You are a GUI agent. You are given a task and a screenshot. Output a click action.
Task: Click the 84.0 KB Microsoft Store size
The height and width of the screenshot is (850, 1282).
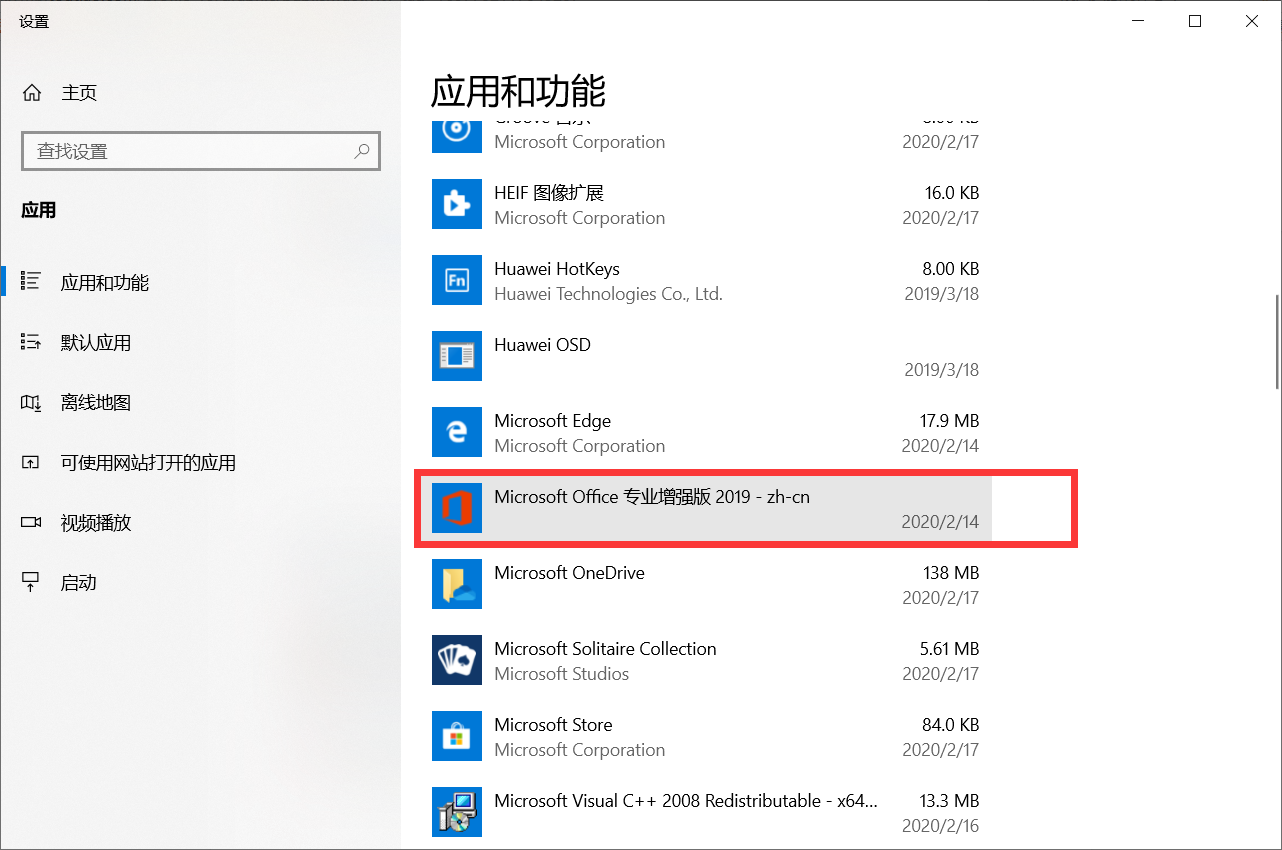[x=950, y=725]
